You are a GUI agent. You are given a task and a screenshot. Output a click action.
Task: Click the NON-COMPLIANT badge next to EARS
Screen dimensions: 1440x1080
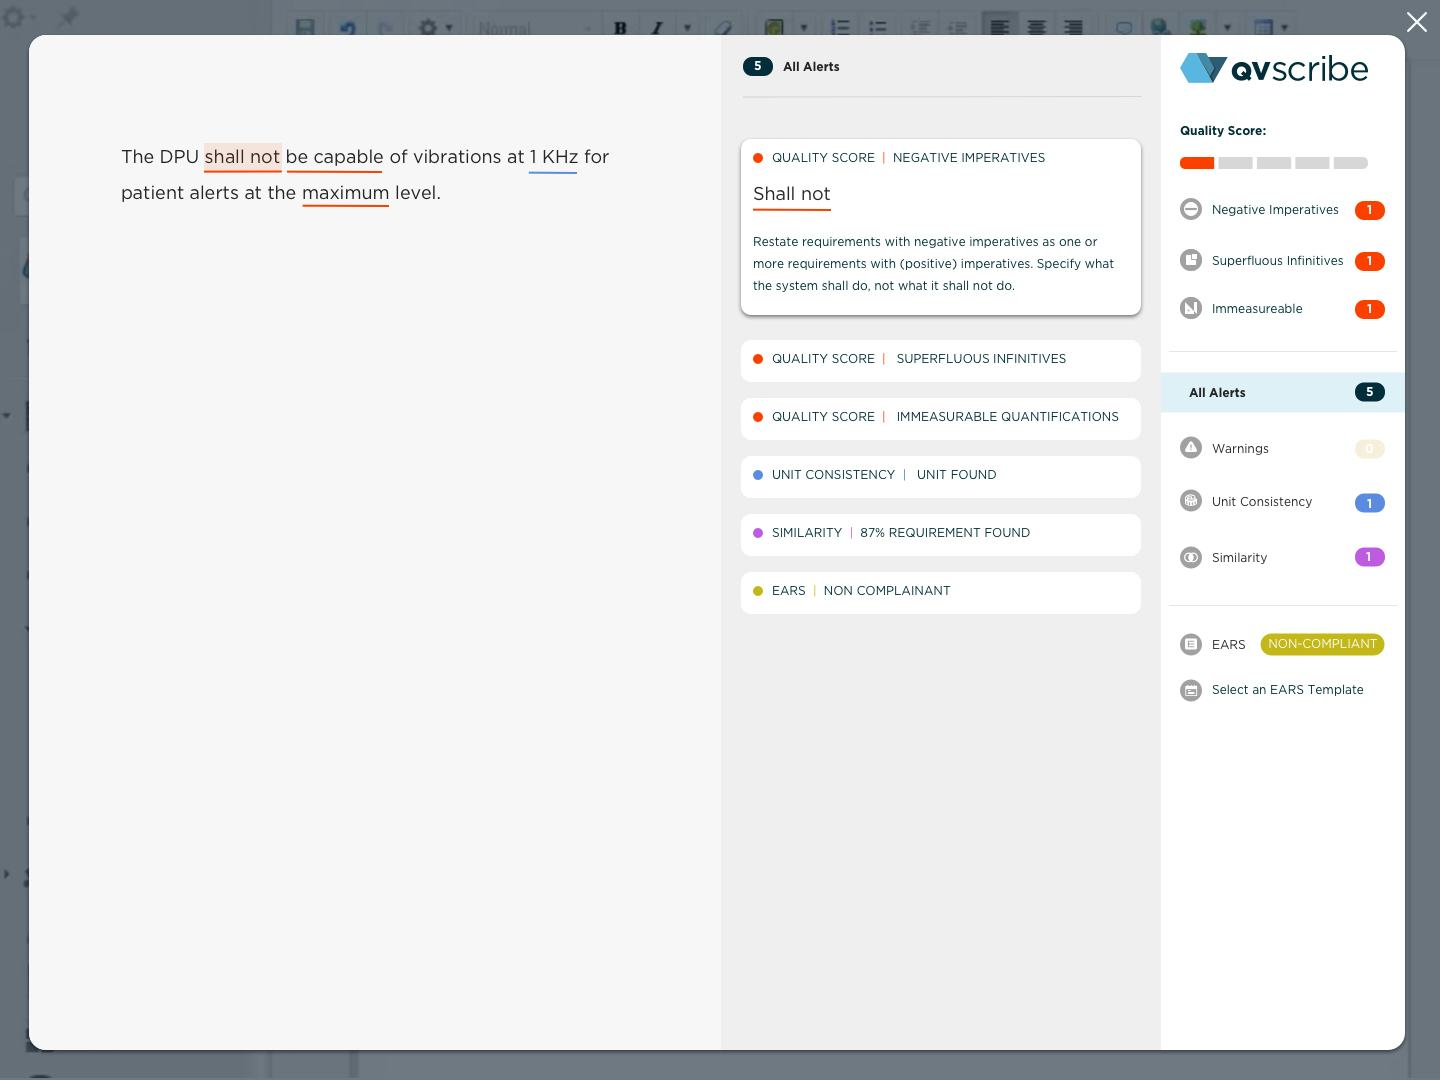[1322, 644]
